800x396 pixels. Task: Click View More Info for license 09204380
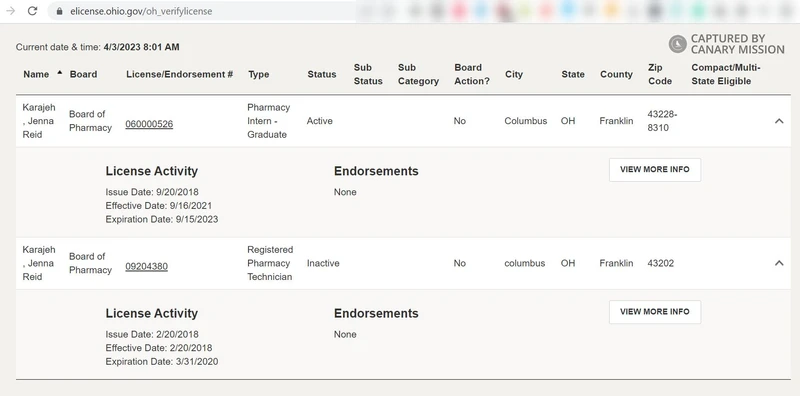(x=655, y=312)
